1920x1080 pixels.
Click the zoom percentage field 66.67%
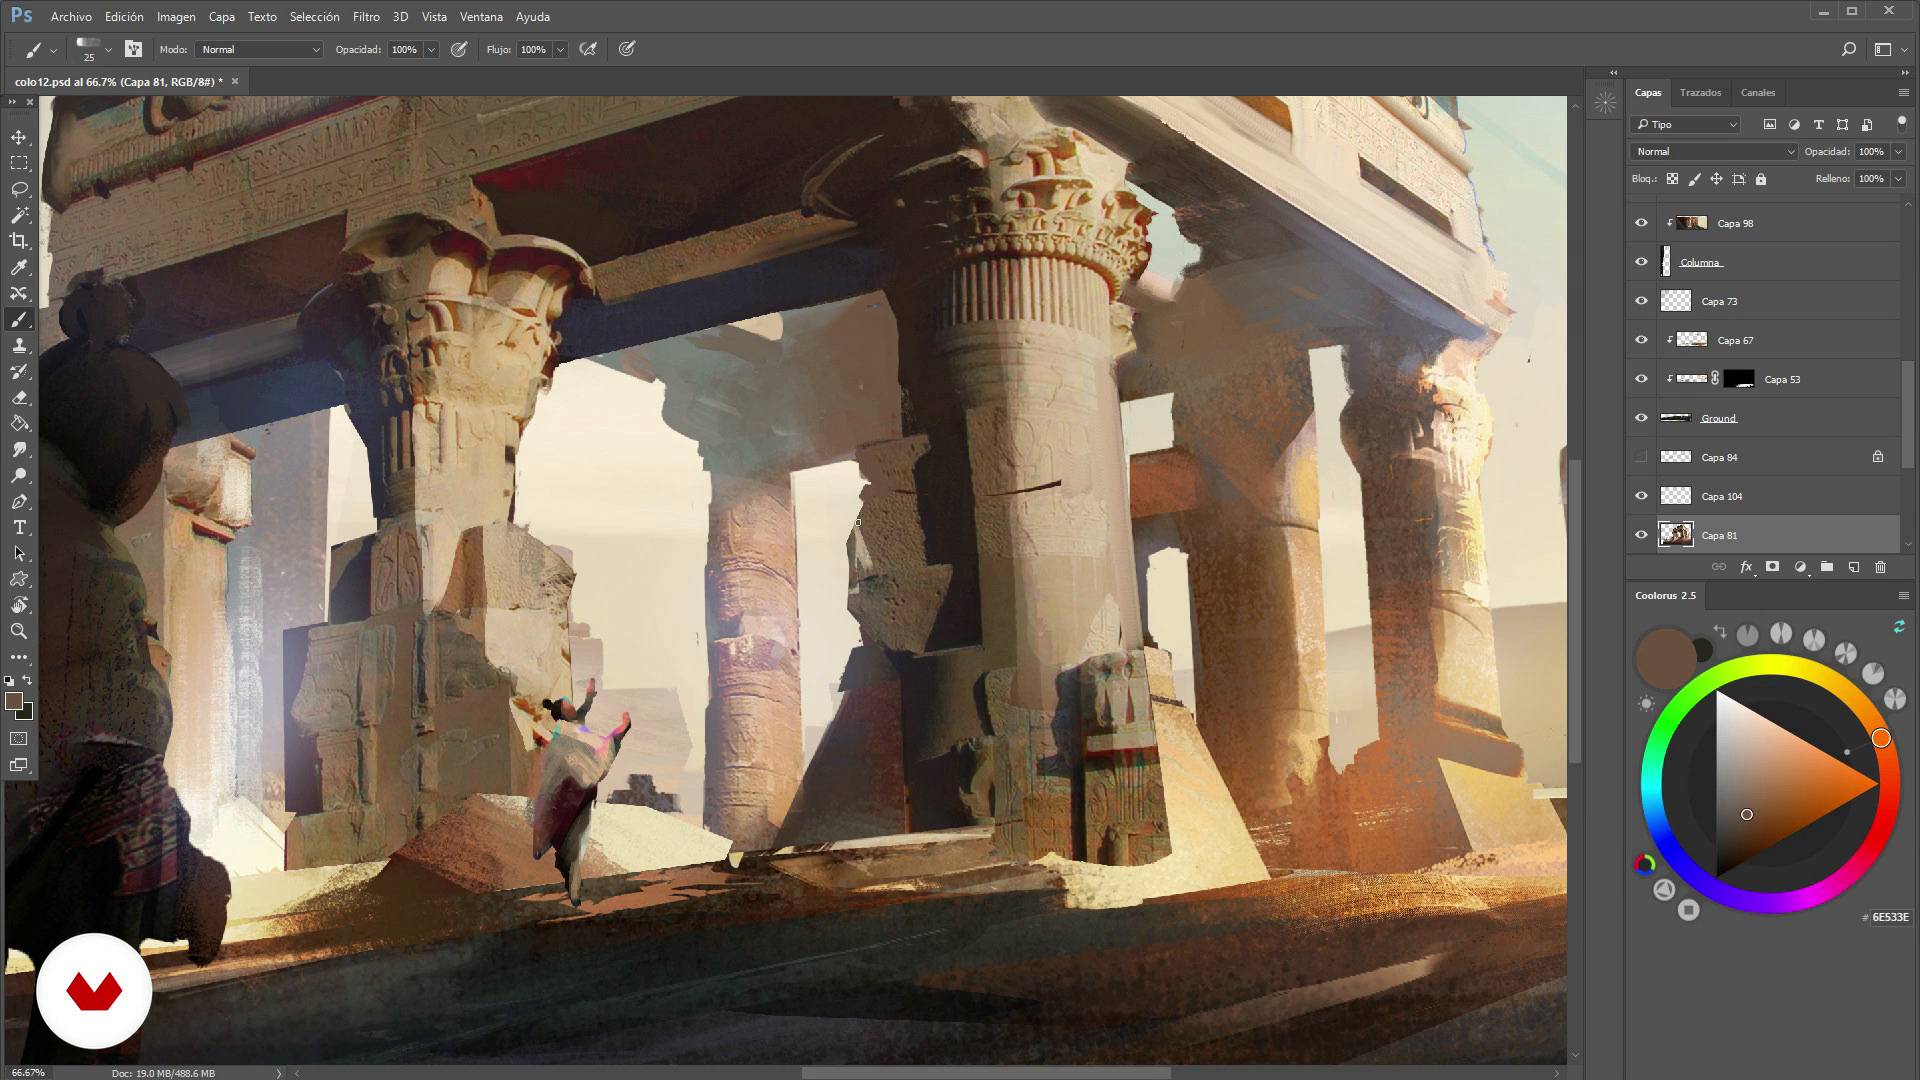click(x=28, y=1073)
